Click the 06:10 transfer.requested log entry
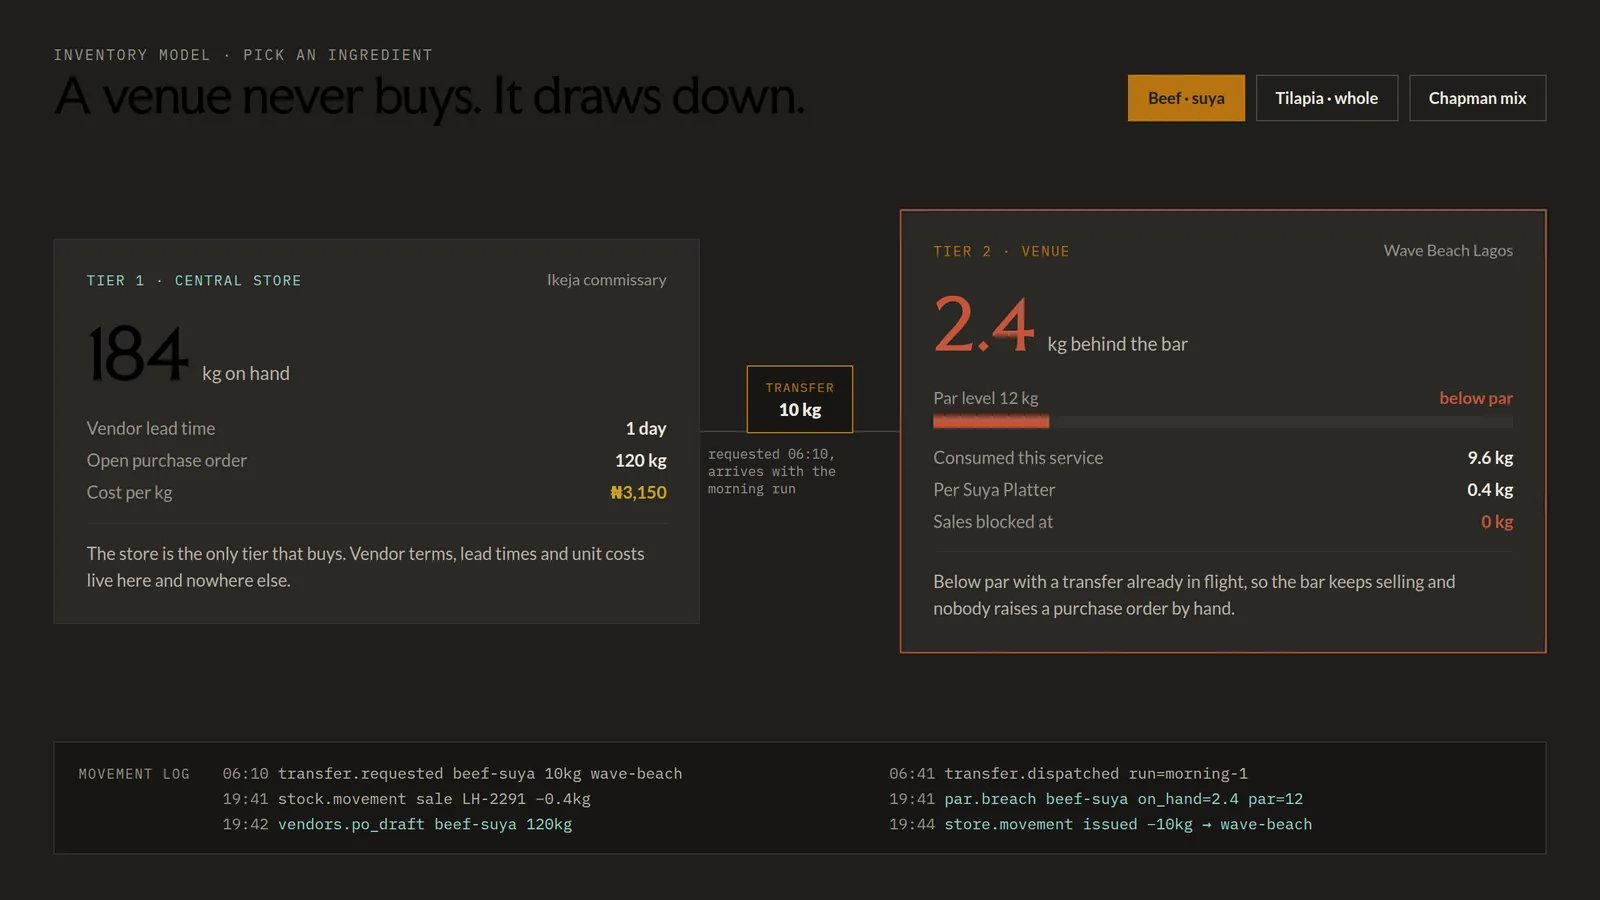1600x900 pixels. 452,773
